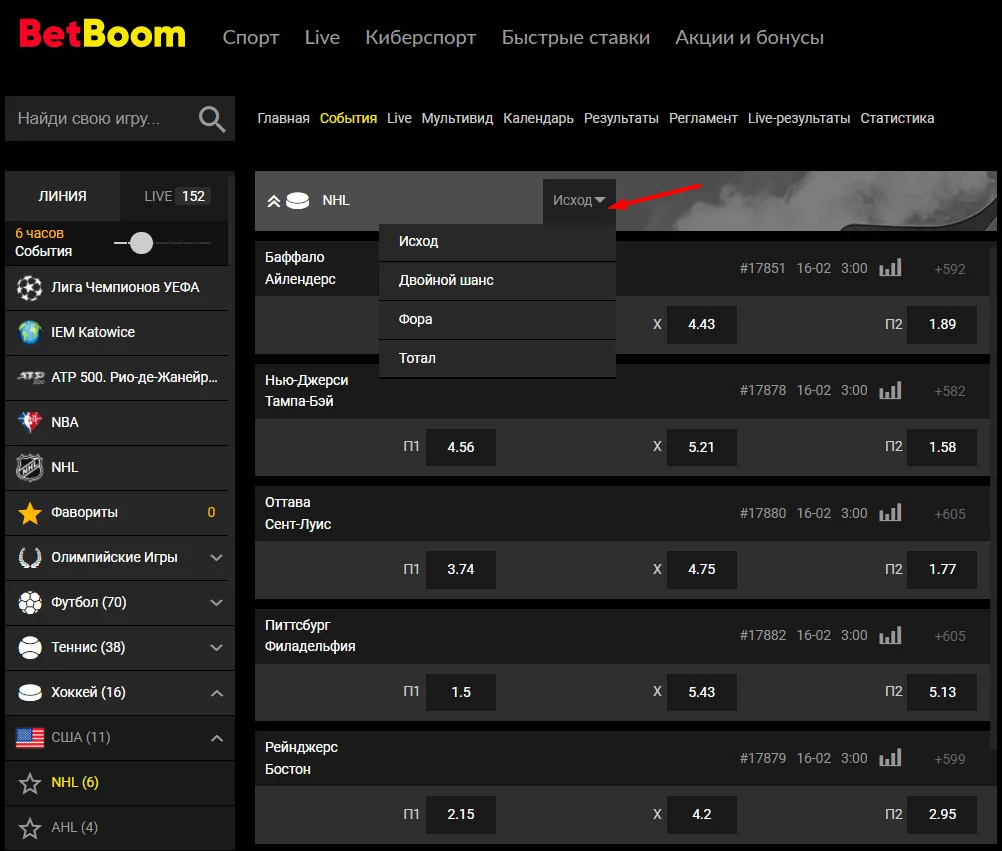Select Исход in the dropdown list

coord(497,242)
